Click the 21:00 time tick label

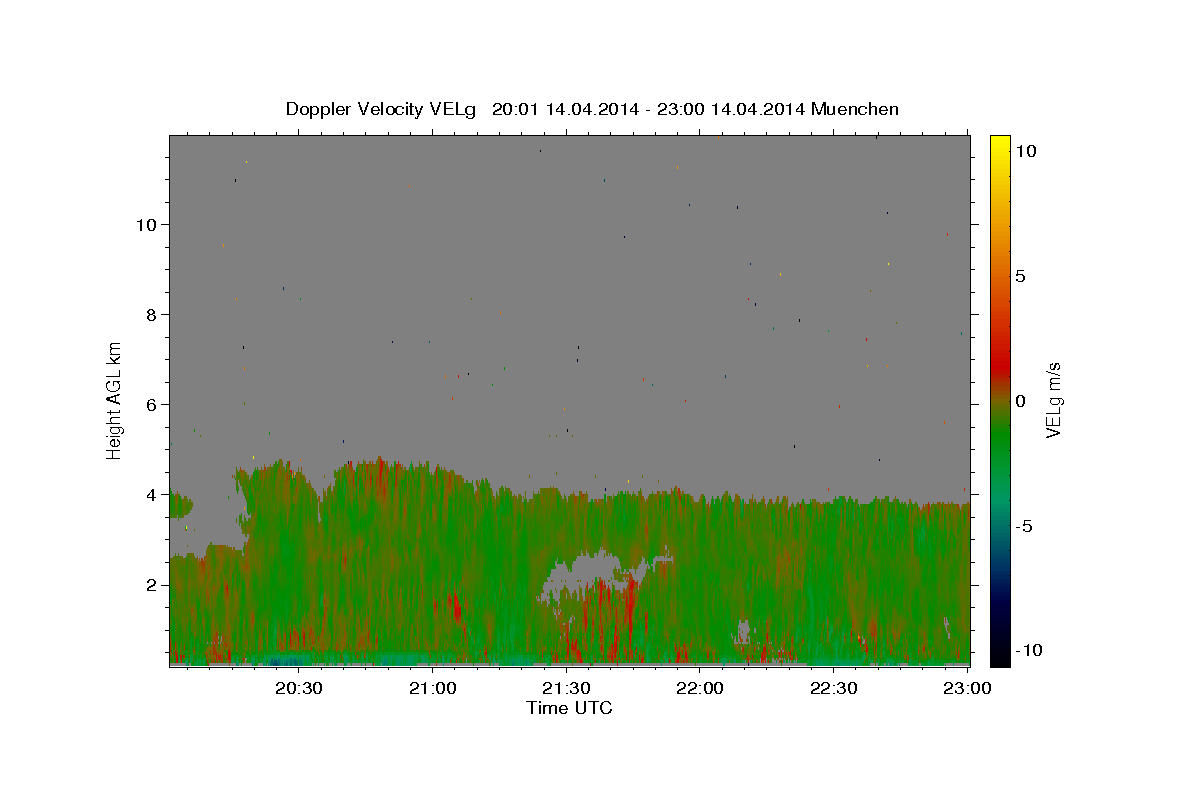(x=433, y=688)
